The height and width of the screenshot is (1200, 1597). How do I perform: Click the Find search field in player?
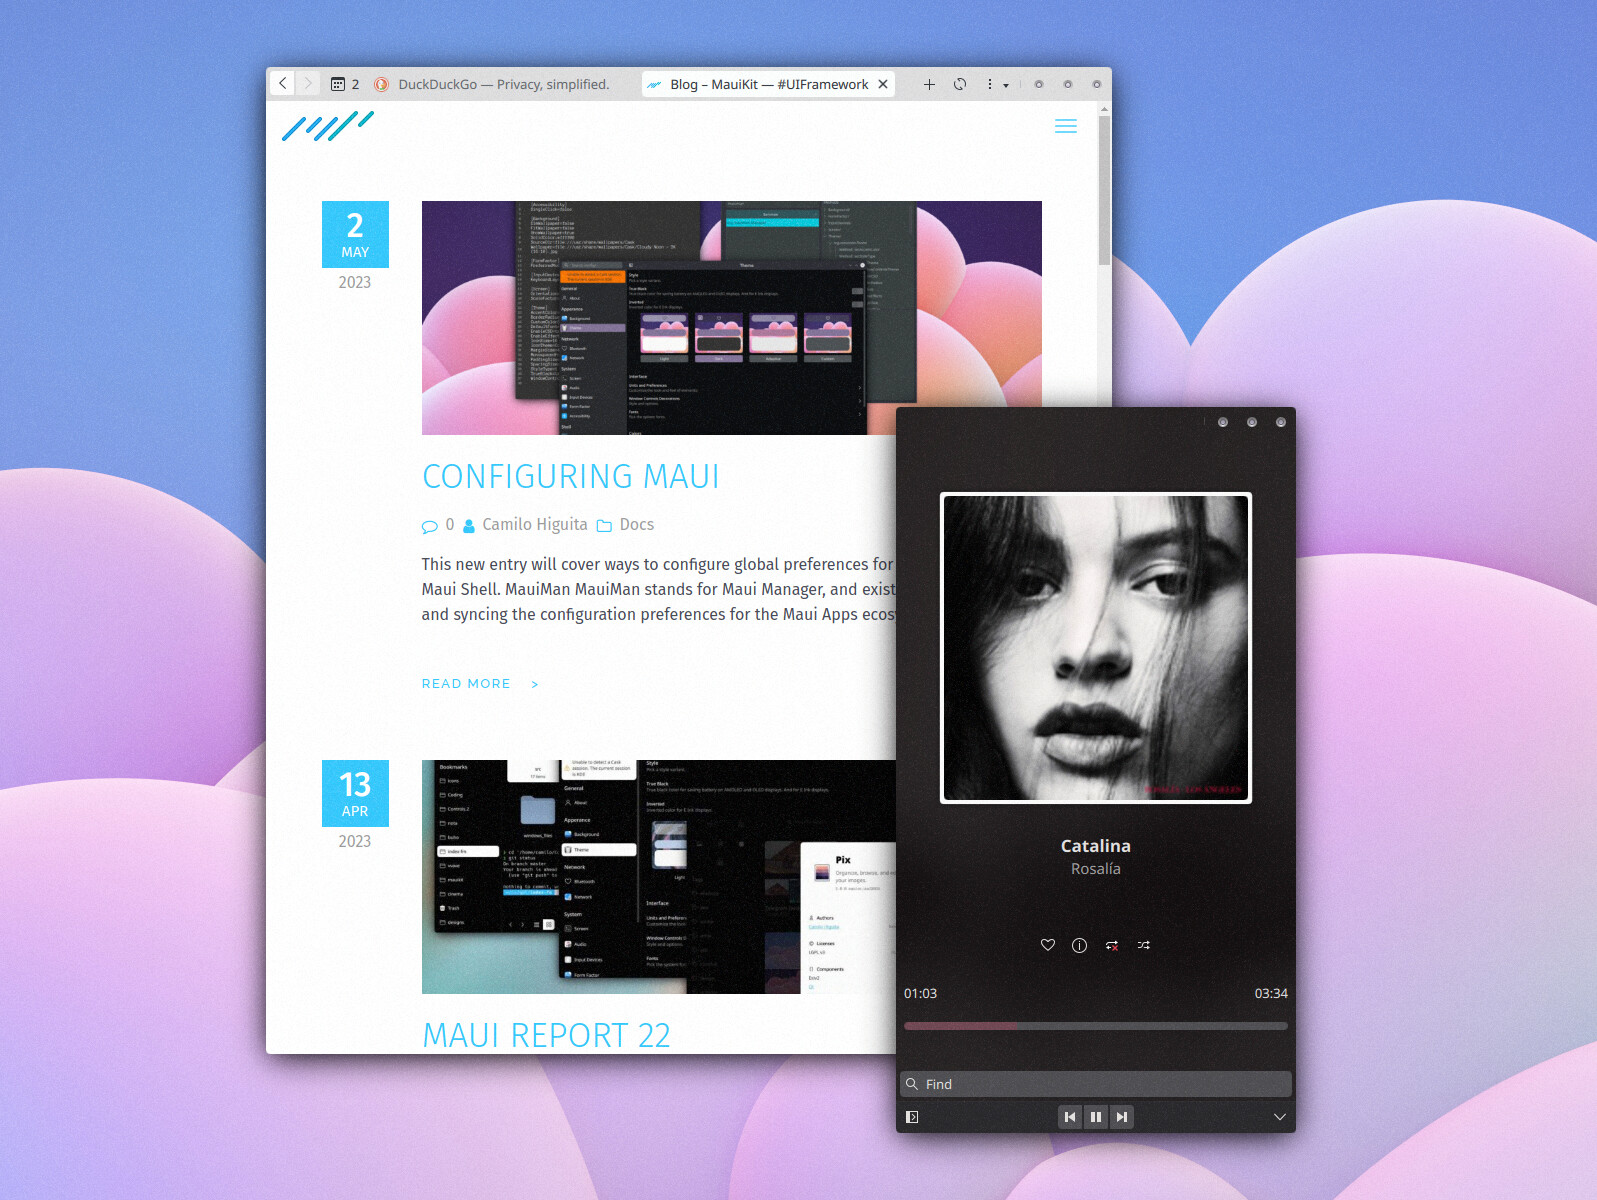point(1096,1084)
